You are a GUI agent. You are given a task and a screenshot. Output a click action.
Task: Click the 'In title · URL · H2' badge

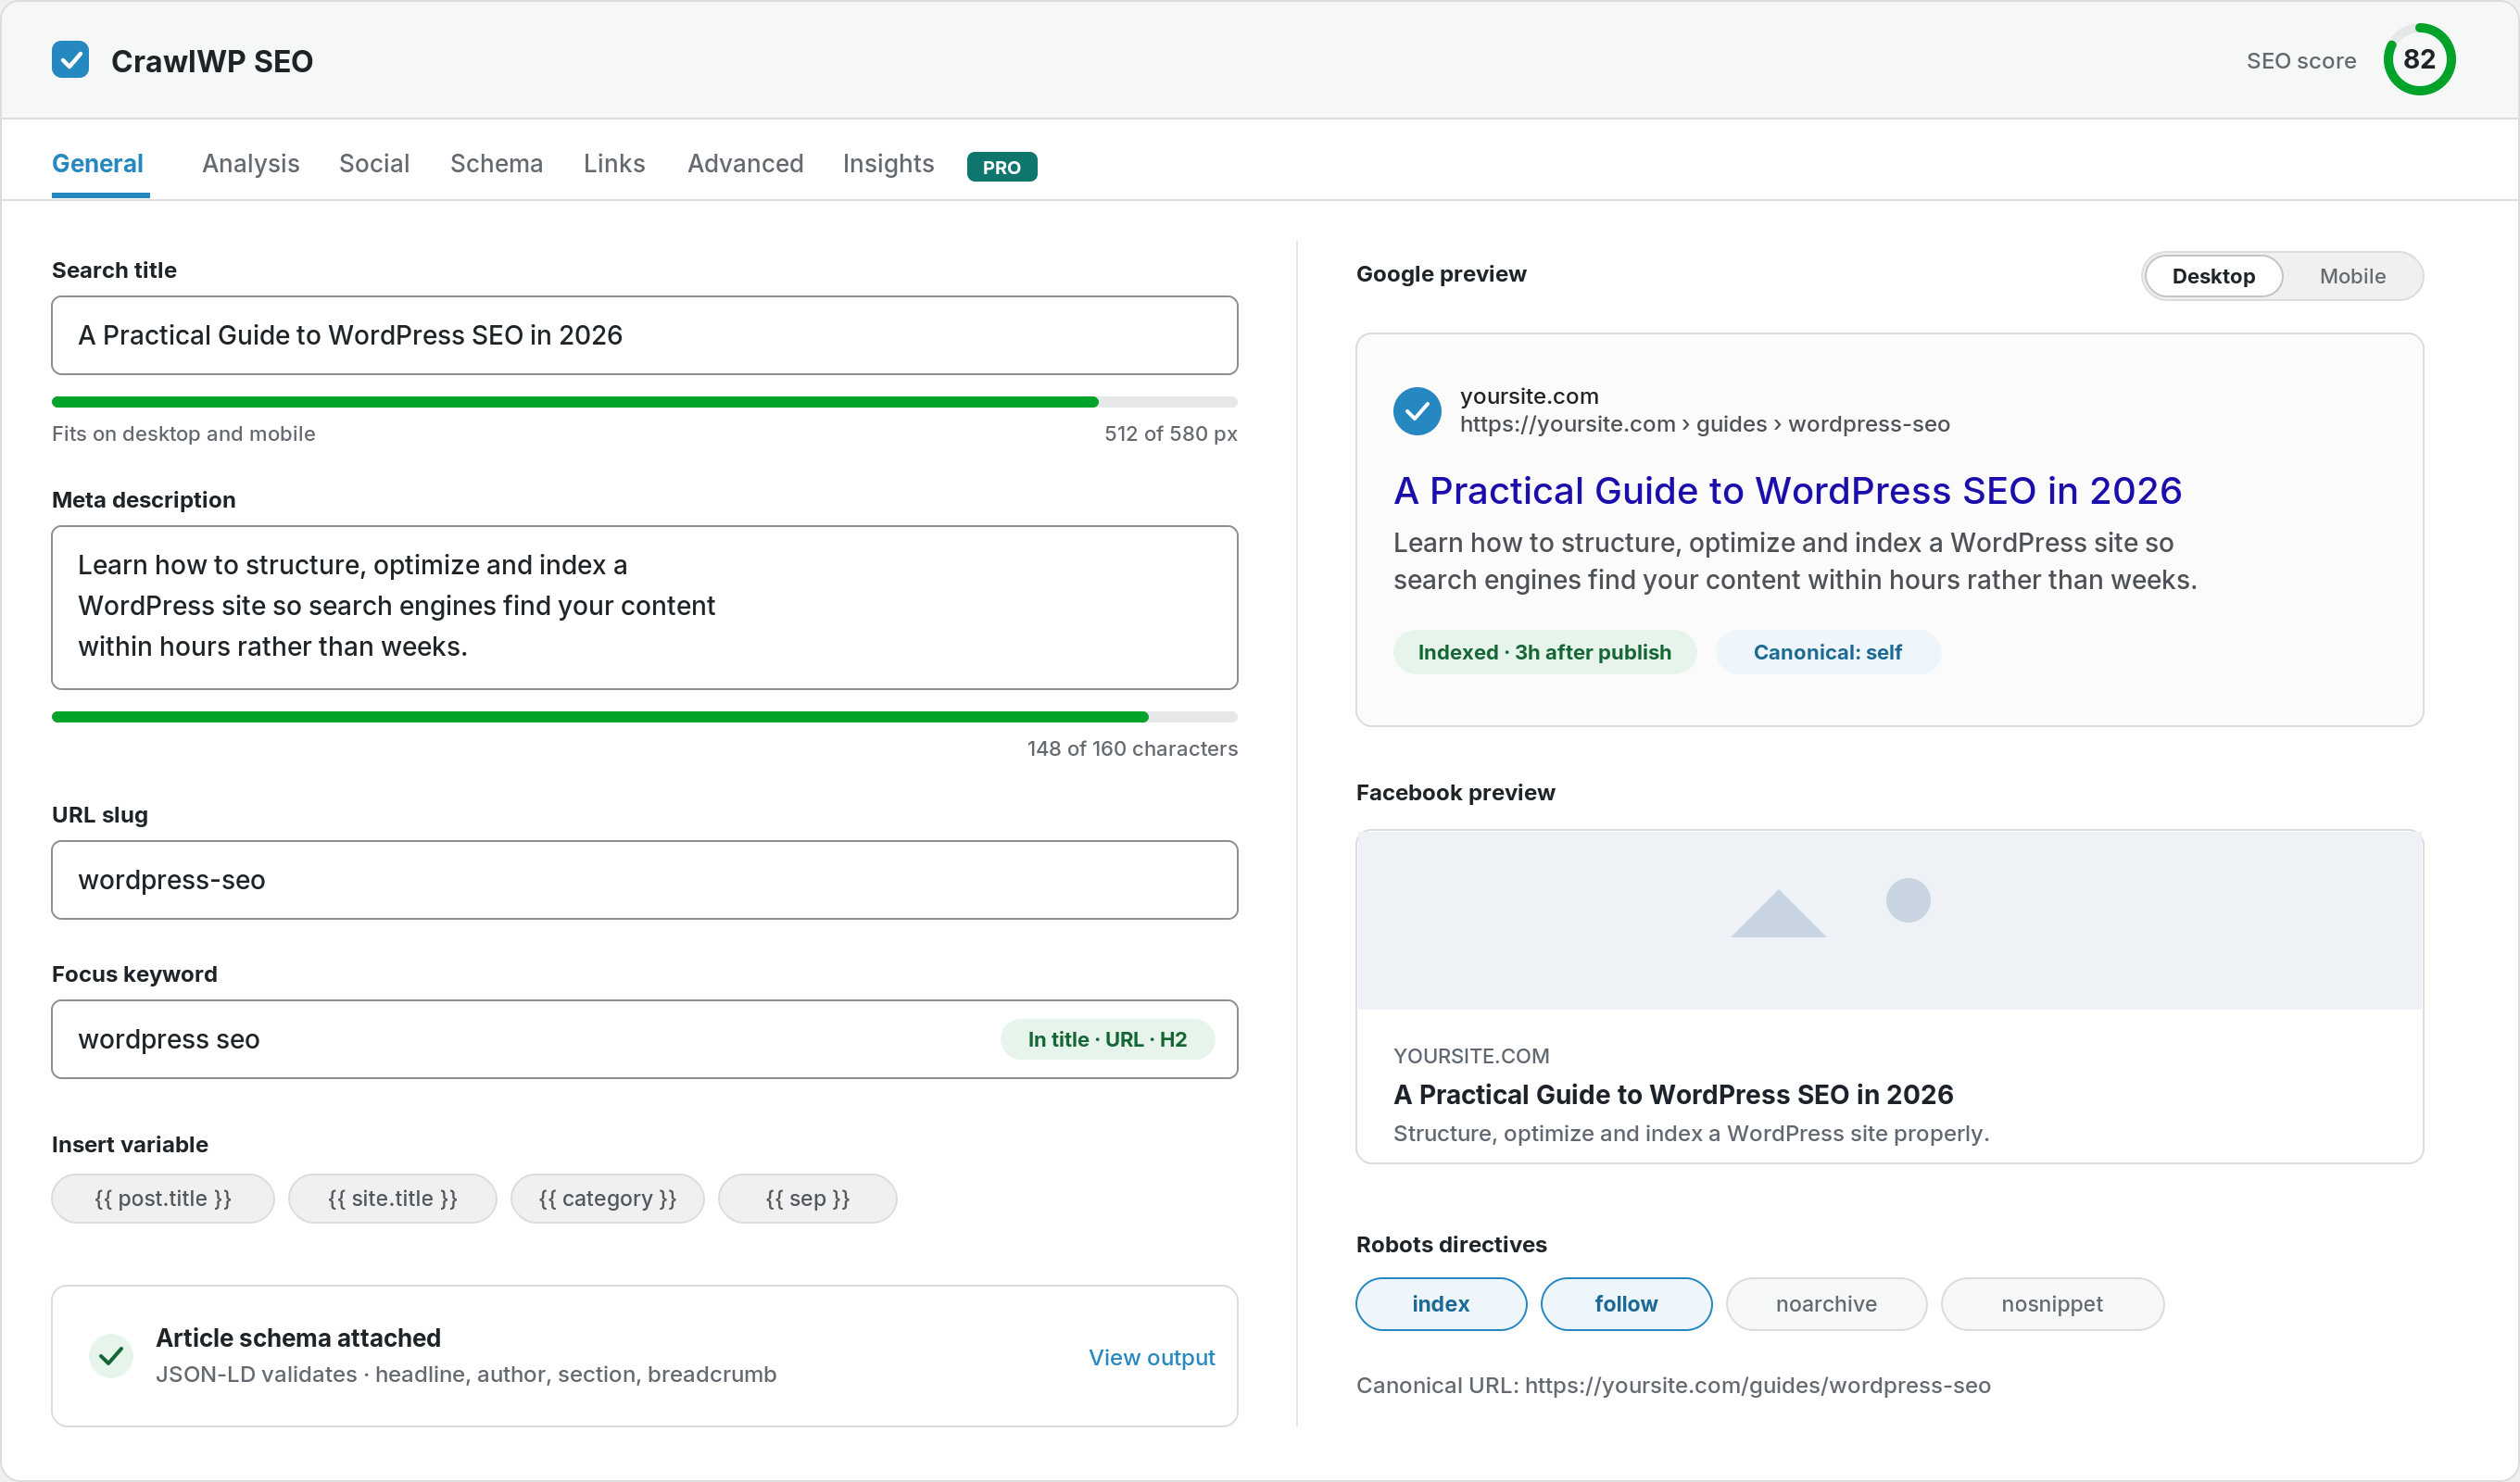pos(1107,1039)
